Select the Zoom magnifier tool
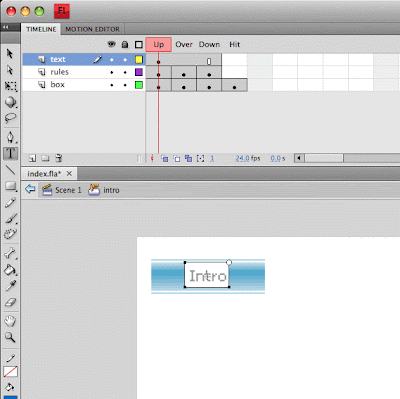Viewport: 400px width, 399px height. click(x=11, y=337)
